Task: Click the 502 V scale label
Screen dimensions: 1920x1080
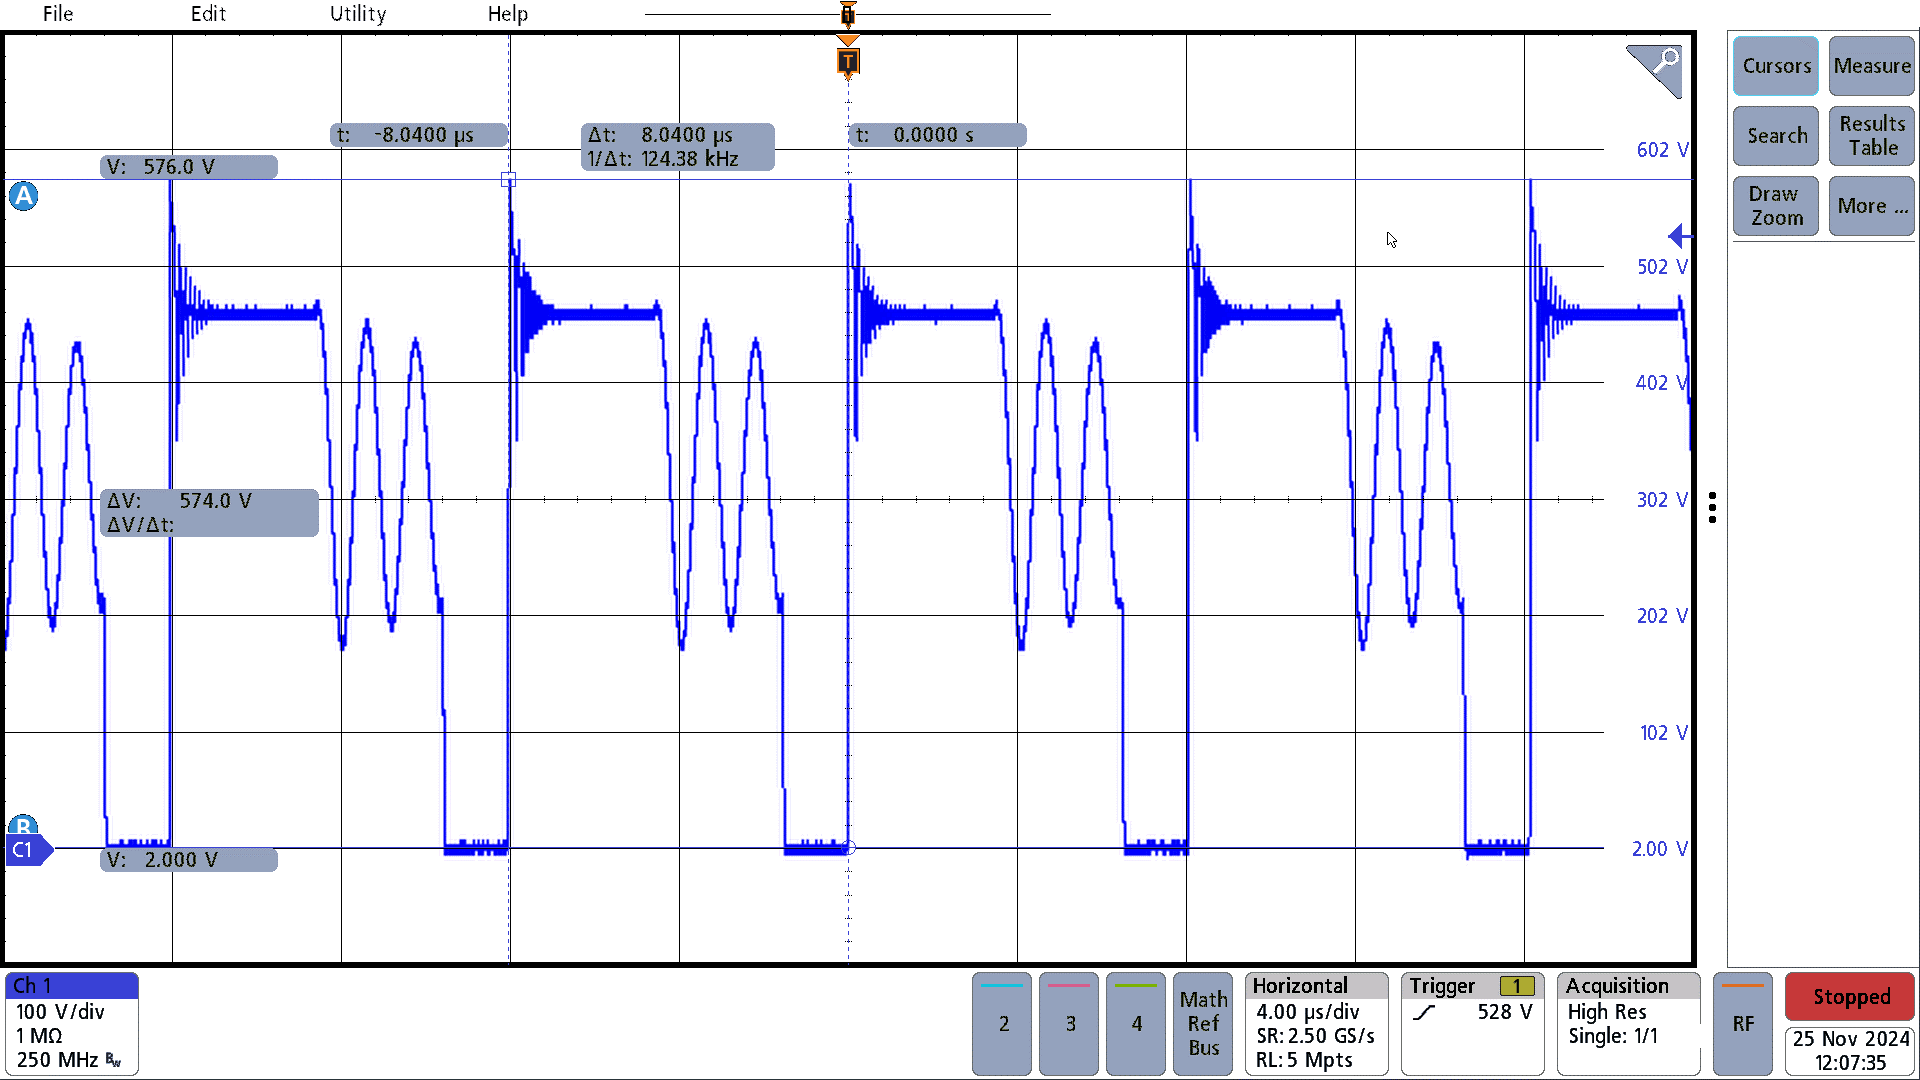Action: (1662, 267)
